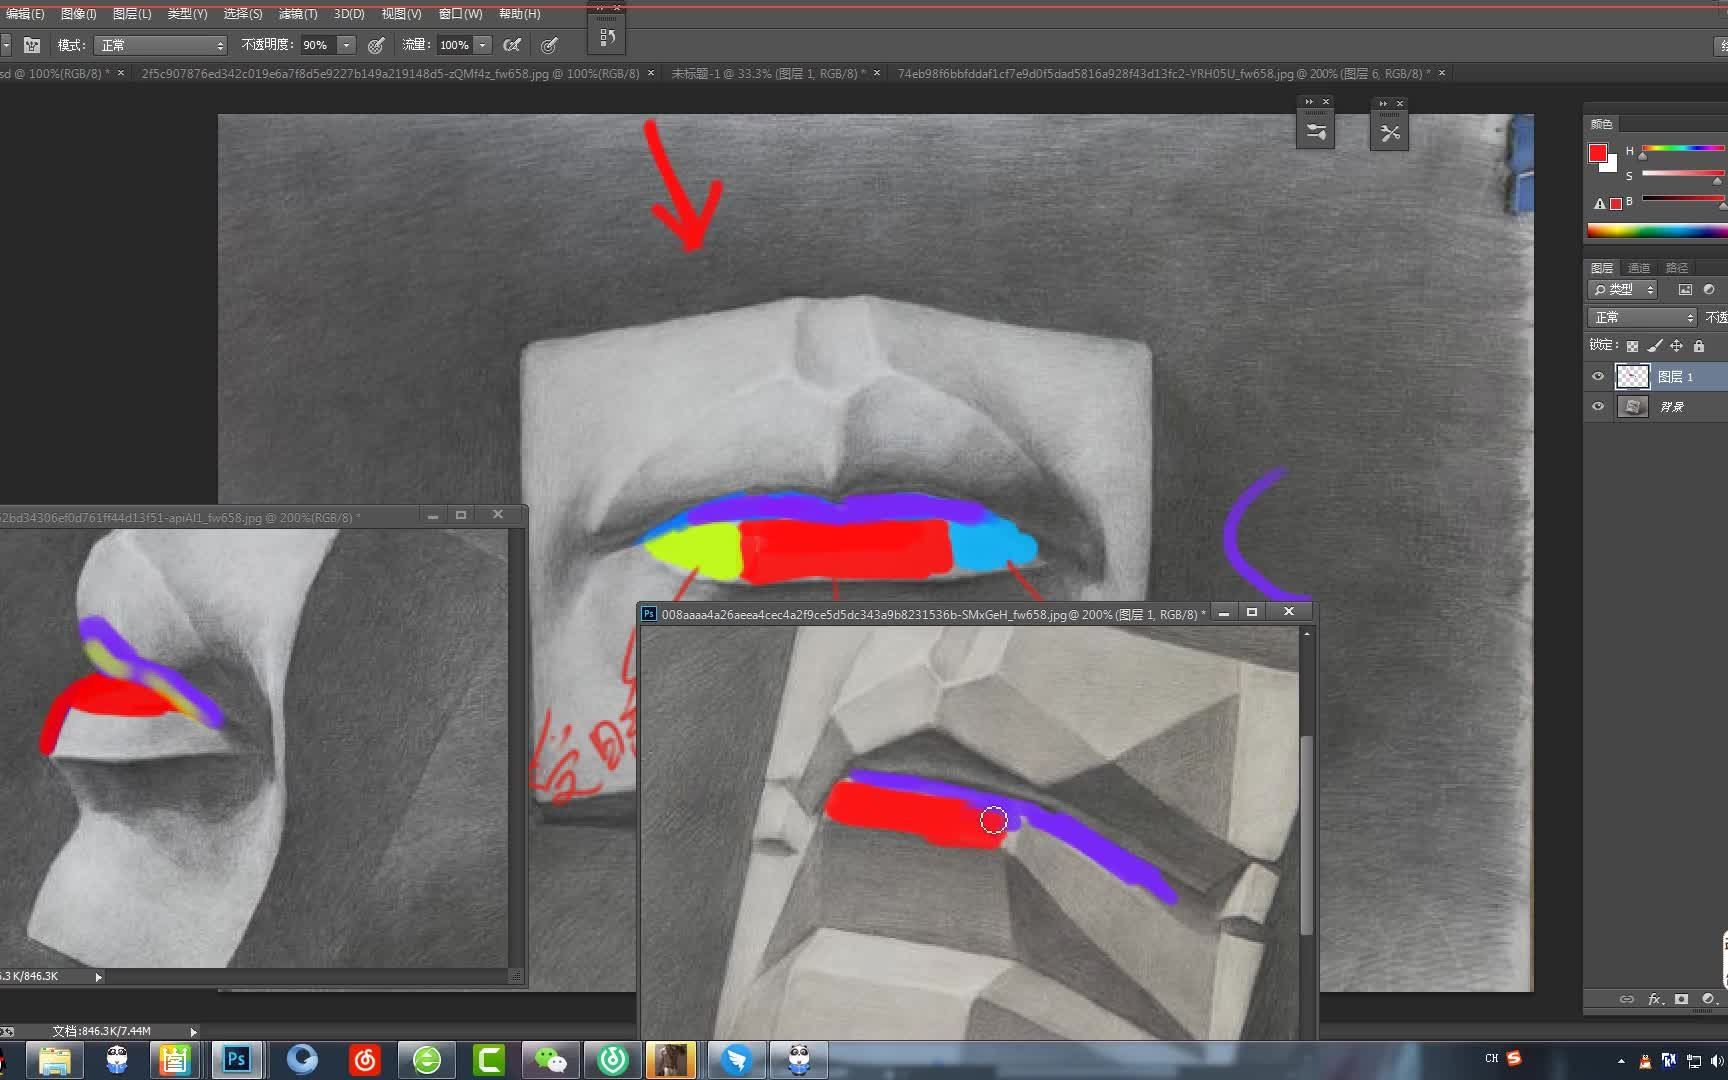Expand the main status bar 文档 info arrow
The image size is (1728, 1080).
click(193, 1031)
